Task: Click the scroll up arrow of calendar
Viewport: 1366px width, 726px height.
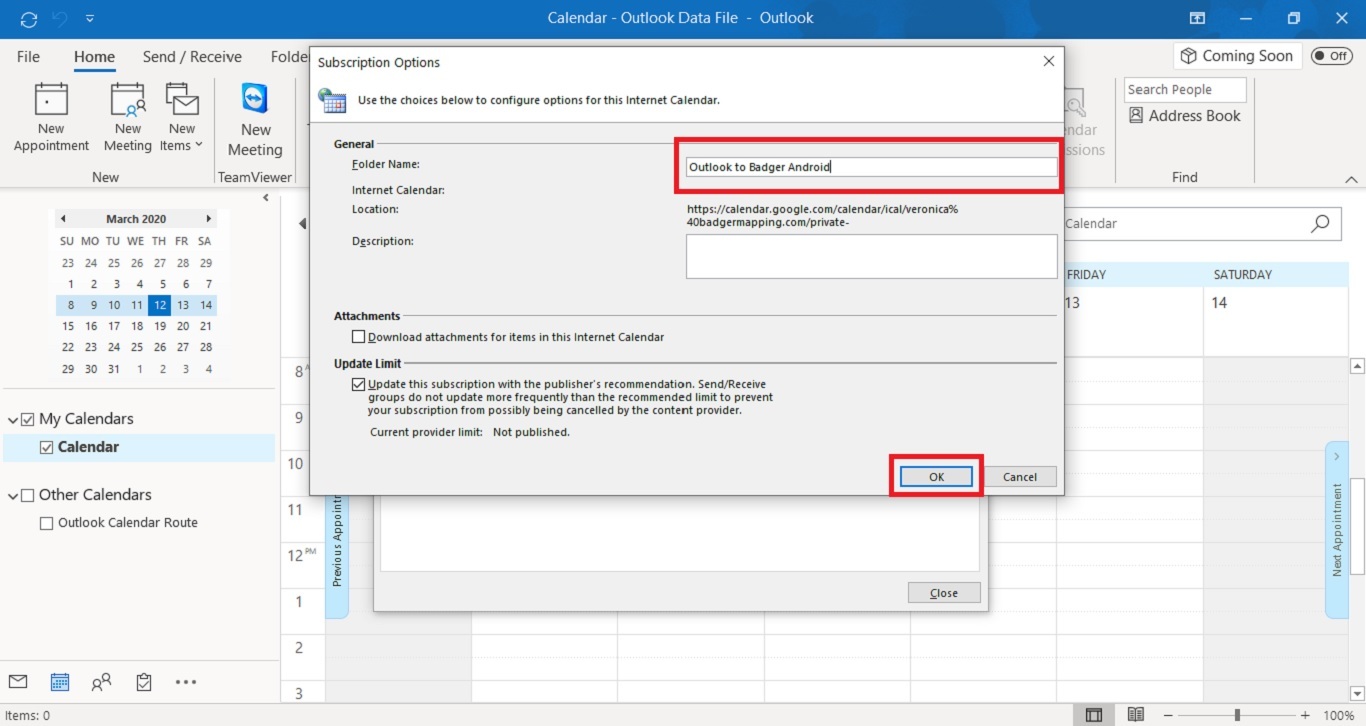Action: [1357, 366]
